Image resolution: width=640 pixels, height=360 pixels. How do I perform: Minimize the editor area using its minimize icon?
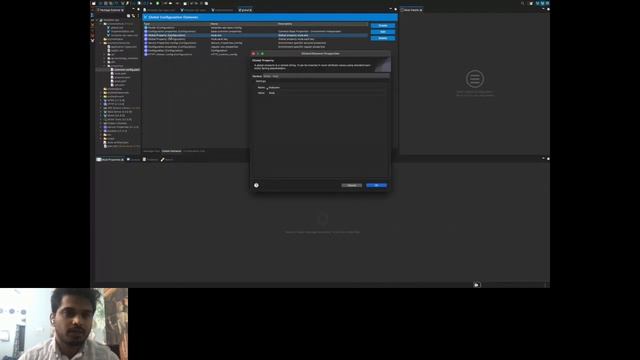(x=391, y=9)
